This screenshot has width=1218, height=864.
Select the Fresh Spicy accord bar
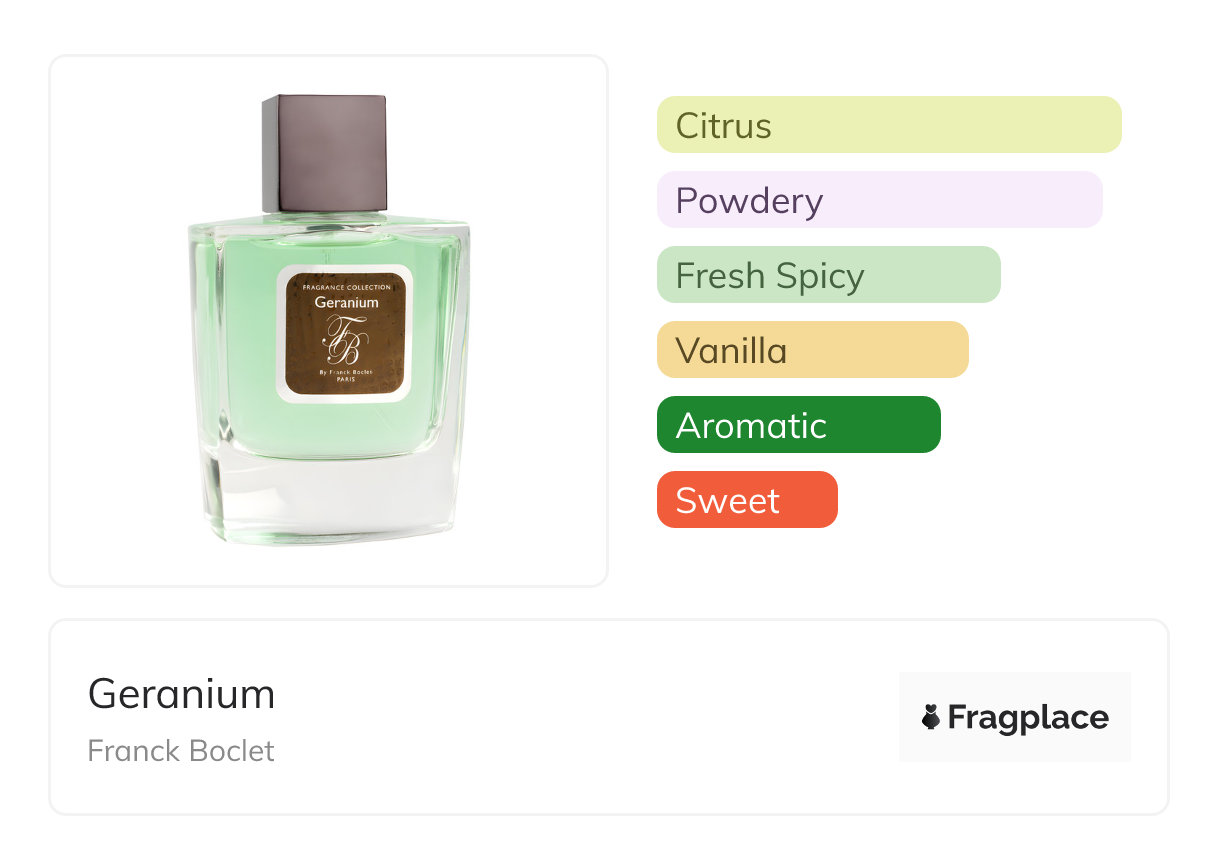(x=829, y=275)
